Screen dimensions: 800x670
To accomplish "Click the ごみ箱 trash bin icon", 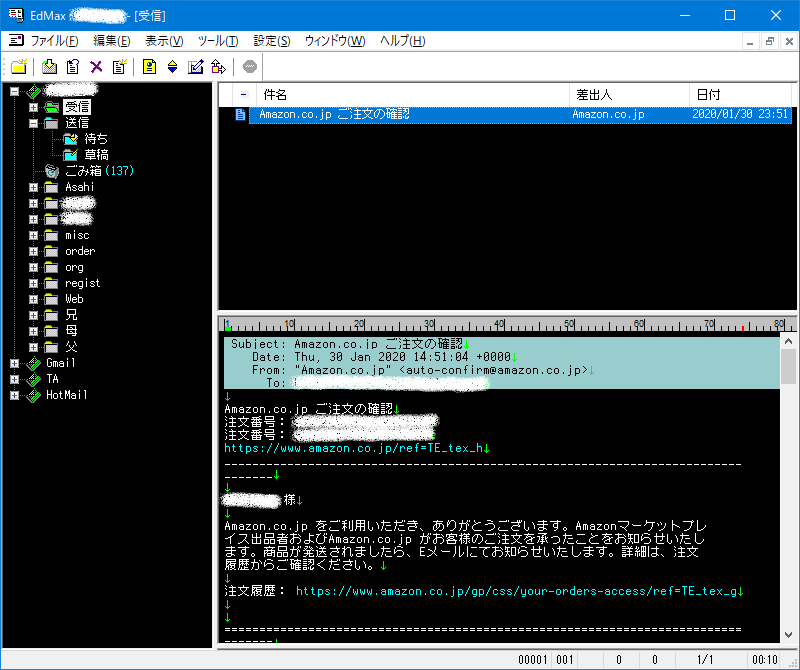I will click(x=52, y=171).
